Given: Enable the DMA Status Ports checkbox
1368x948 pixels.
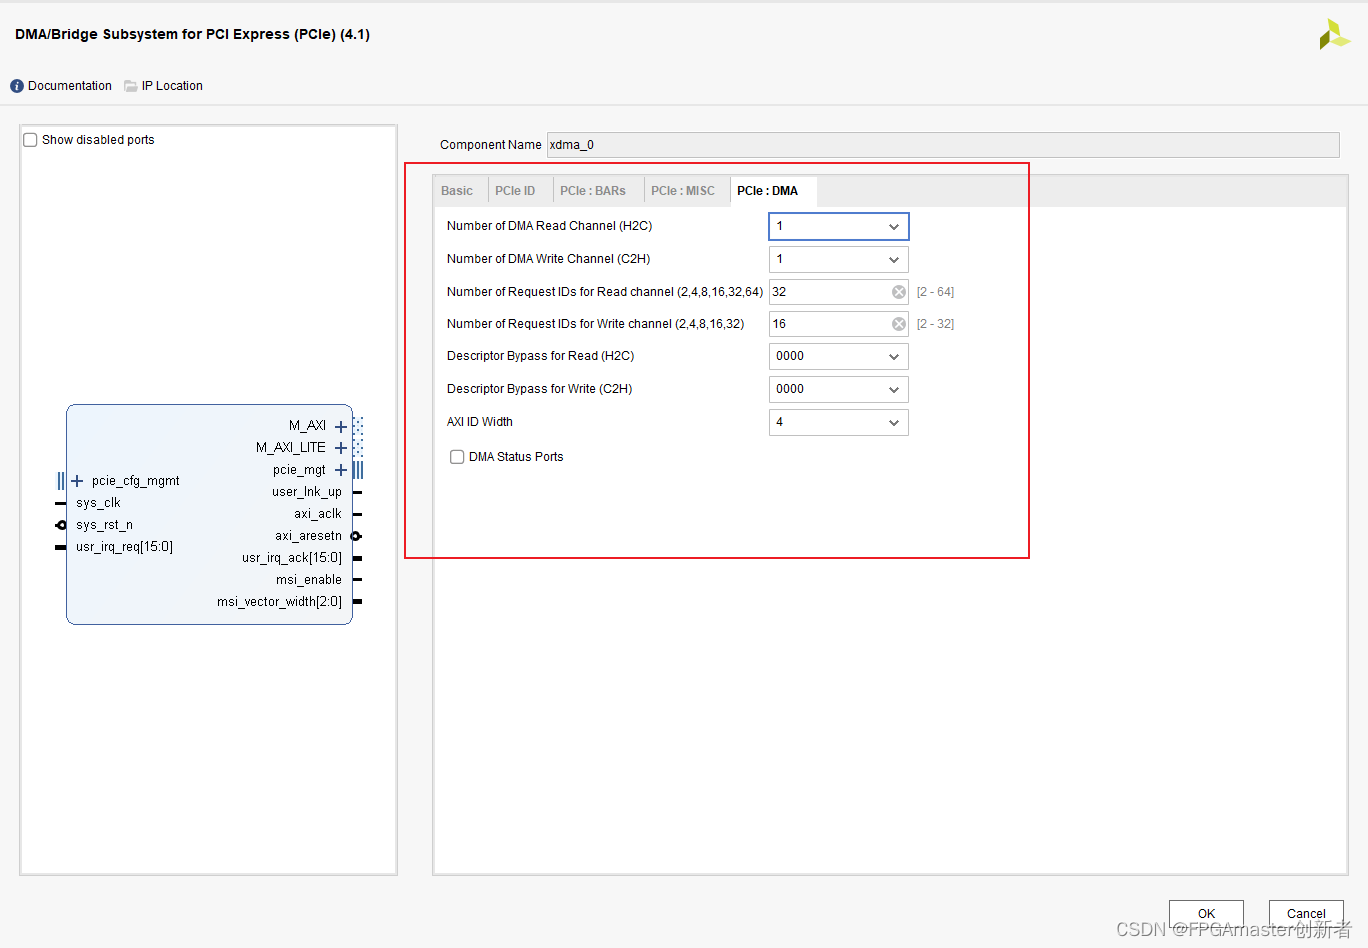Looking at the screenshot, I should pyautogui.click(x=457, y=457).
